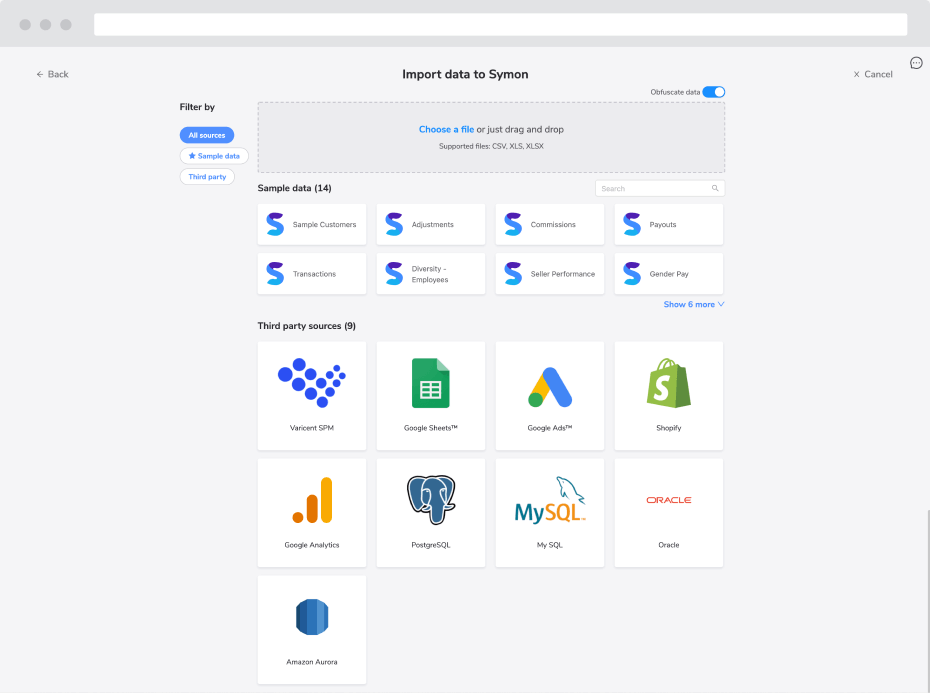Click the Sample Customers label

pos(324,224)
